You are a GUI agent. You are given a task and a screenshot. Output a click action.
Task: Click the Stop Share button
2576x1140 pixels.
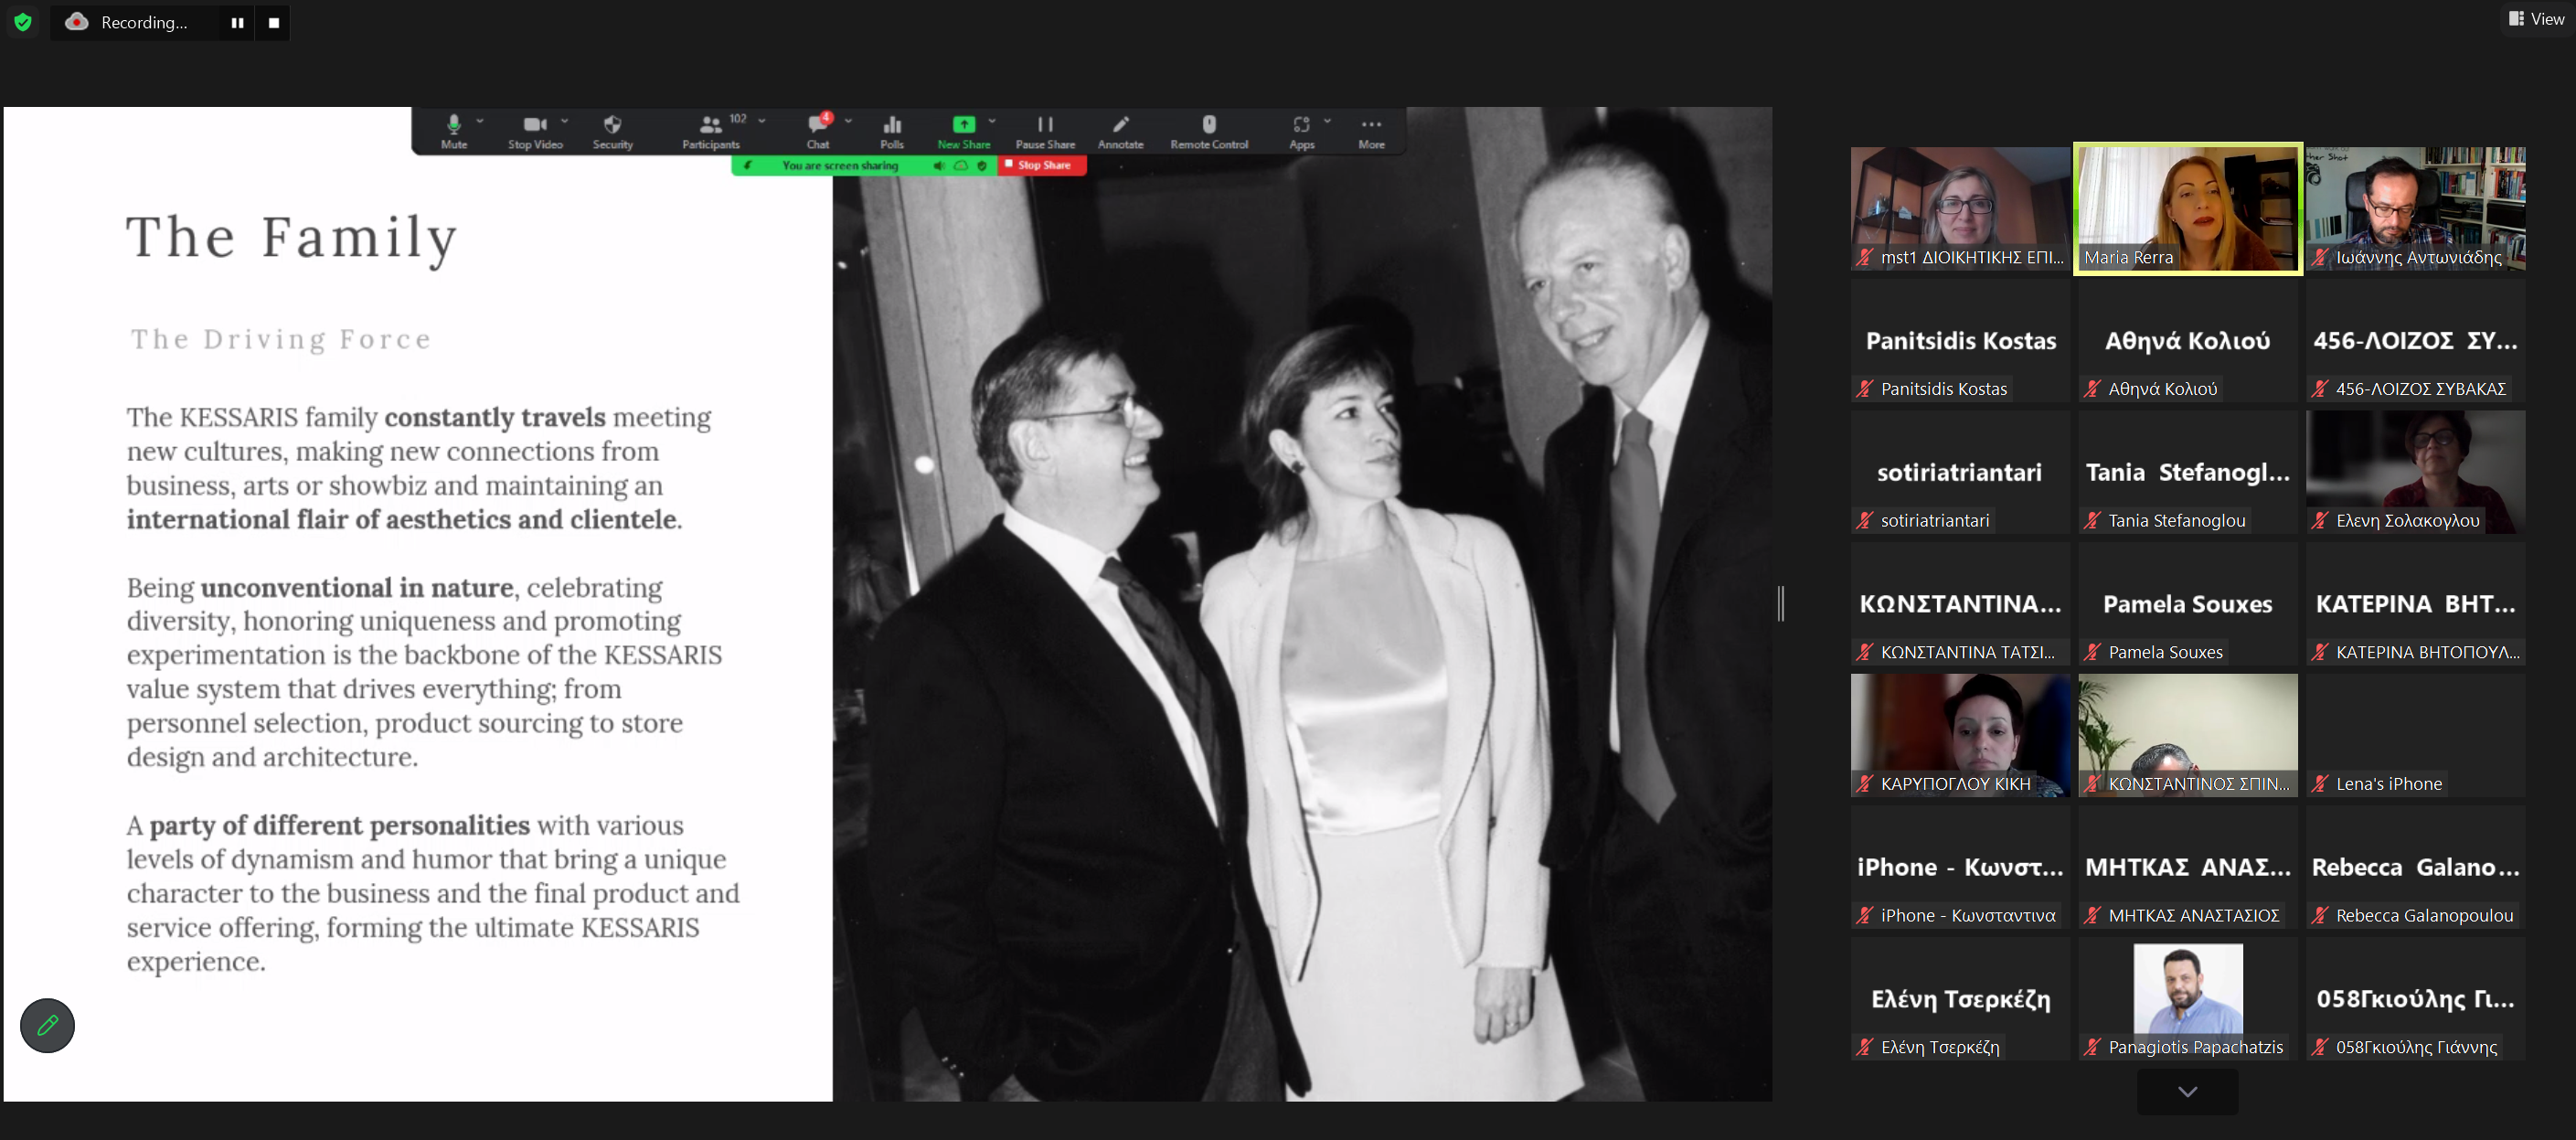pos(1042,165)
